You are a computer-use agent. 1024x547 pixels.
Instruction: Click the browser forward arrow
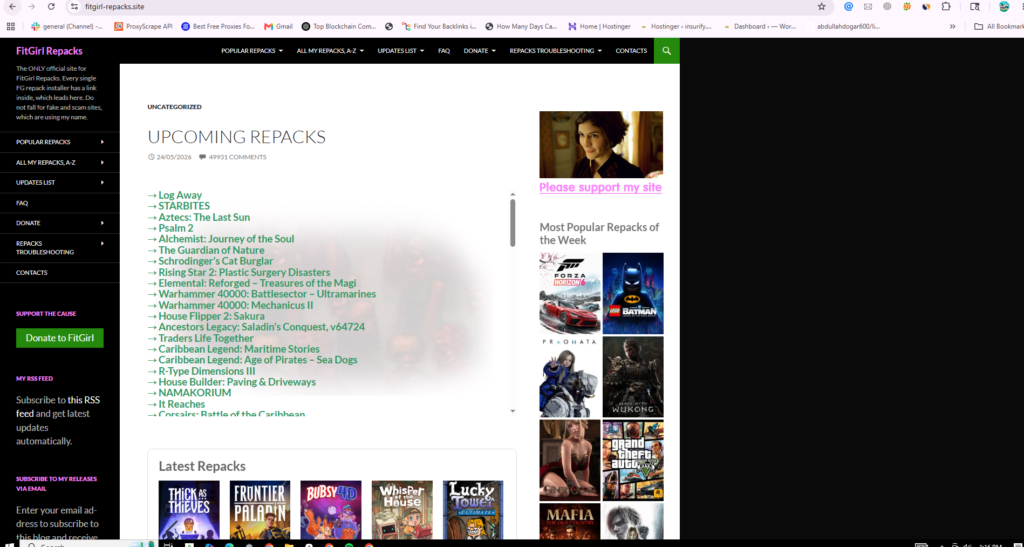31,7
